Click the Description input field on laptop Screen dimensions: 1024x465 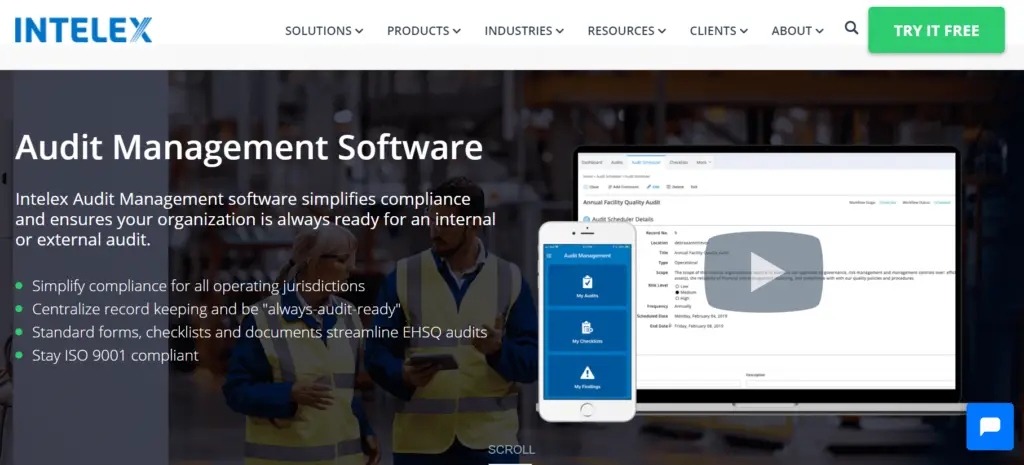pos(850,384)
